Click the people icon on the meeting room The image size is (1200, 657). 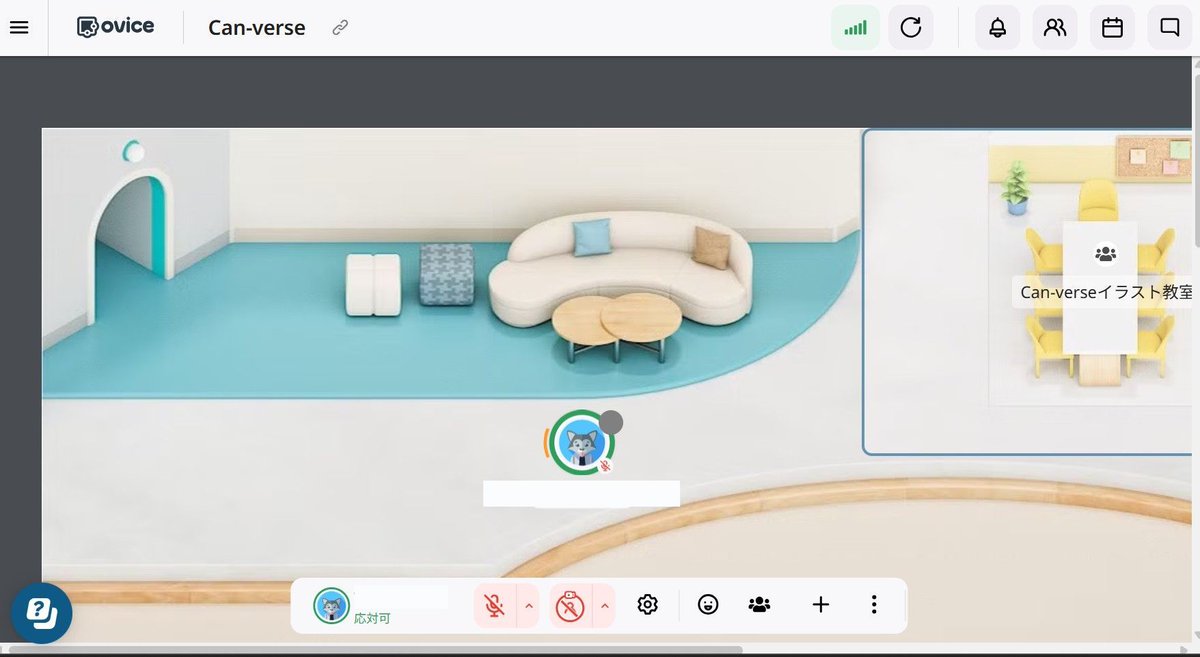pyautogui.click(x=1105, y=255)
